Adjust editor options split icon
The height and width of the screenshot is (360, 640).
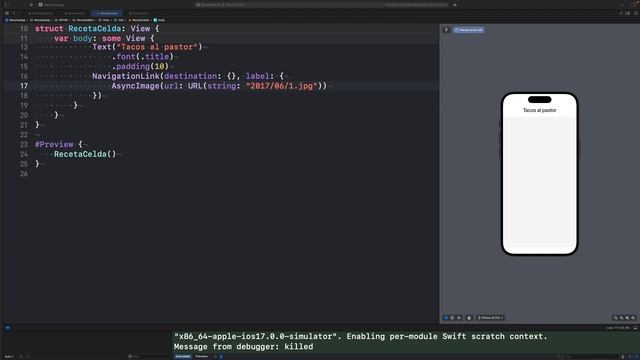pos(628,13)
